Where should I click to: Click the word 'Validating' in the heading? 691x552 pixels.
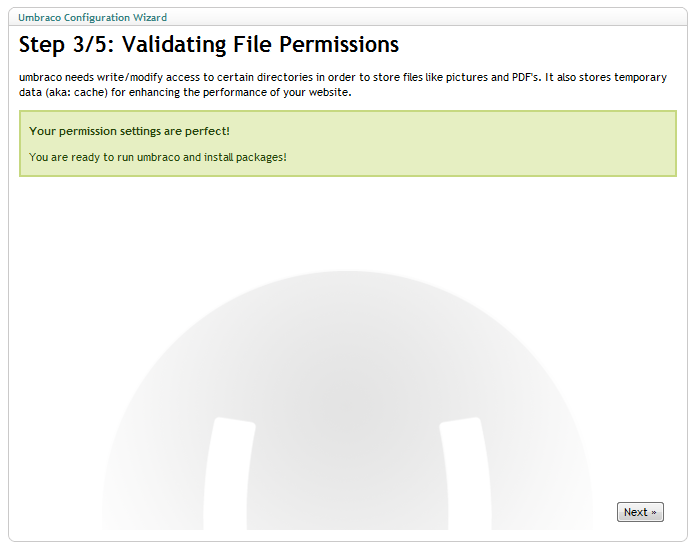click(174, 45)
